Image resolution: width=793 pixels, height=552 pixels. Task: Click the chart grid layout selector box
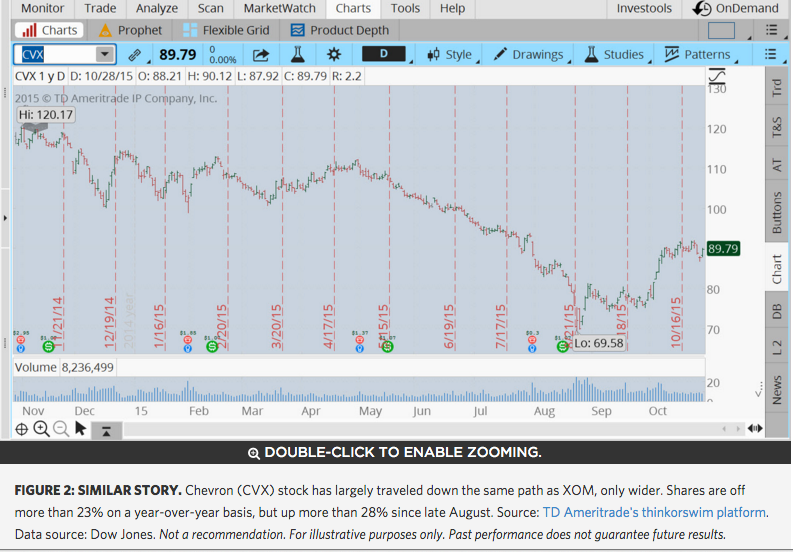point(721,30)
